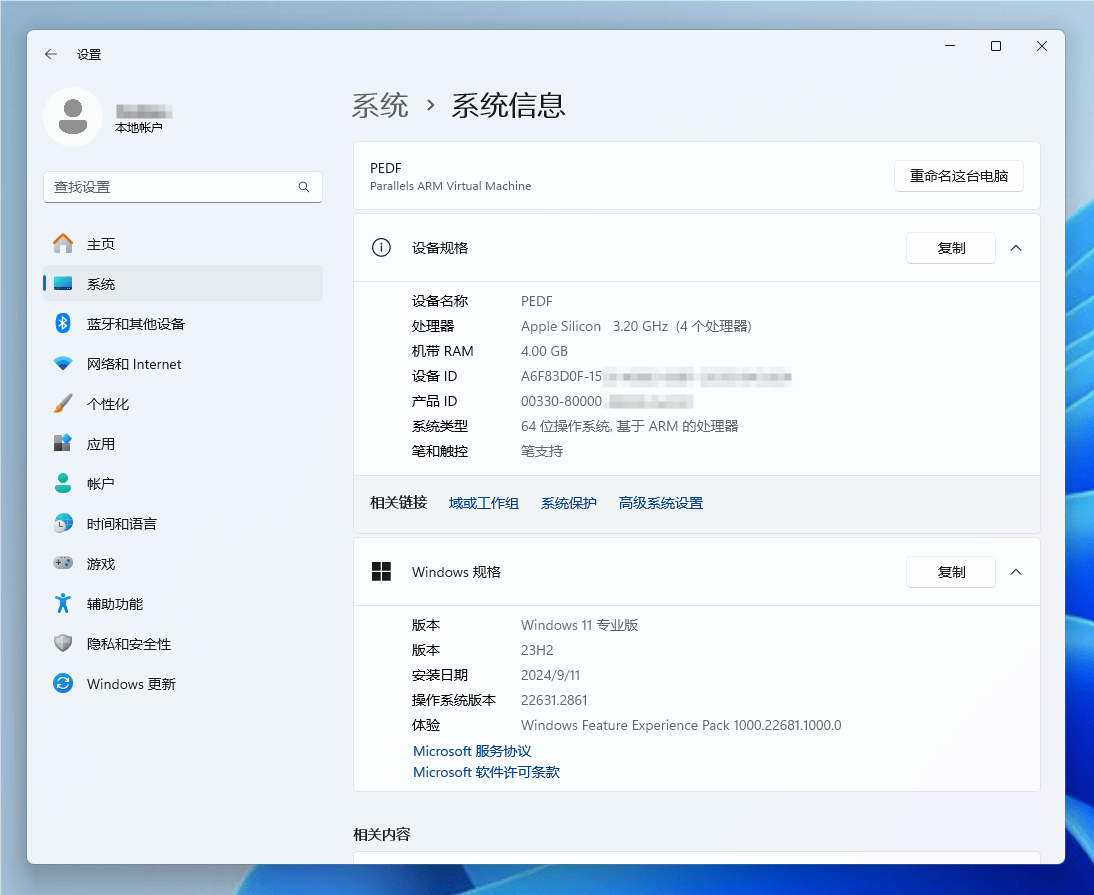Open the Windows 更新 sync icon
Screen dimensions: 1094x895
(63, 684)
